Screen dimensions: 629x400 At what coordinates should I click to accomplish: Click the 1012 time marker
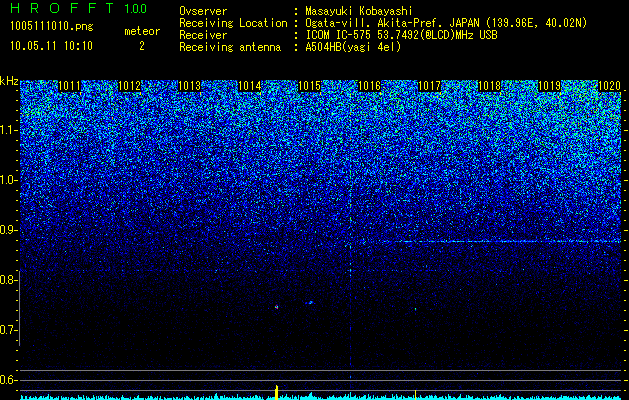pos(130,86)
